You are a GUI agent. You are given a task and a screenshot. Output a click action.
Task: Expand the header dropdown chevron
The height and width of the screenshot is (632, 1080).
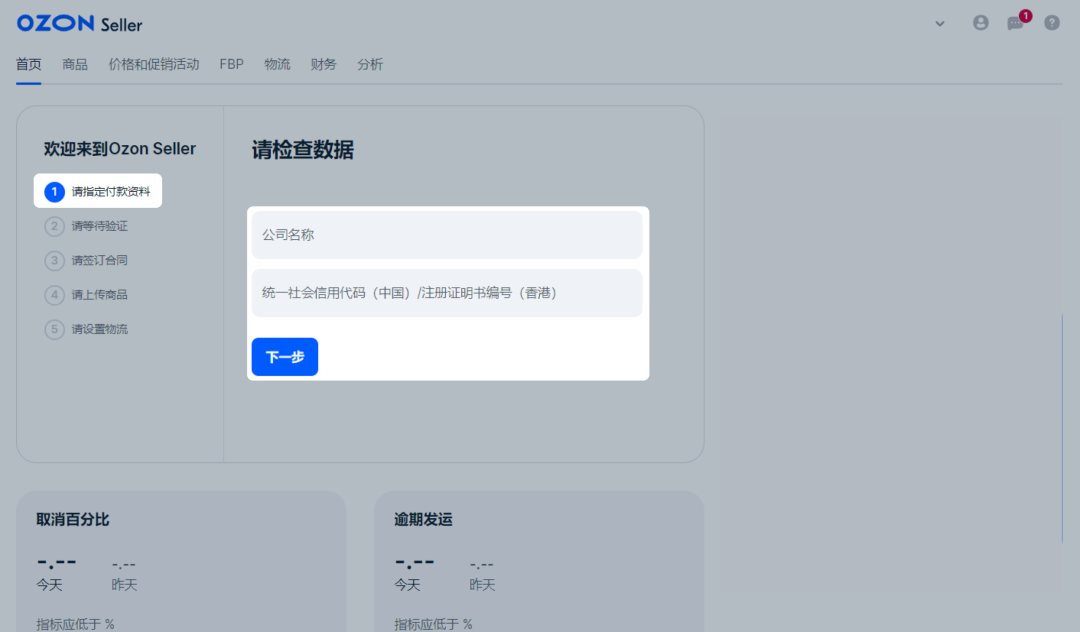939,23
